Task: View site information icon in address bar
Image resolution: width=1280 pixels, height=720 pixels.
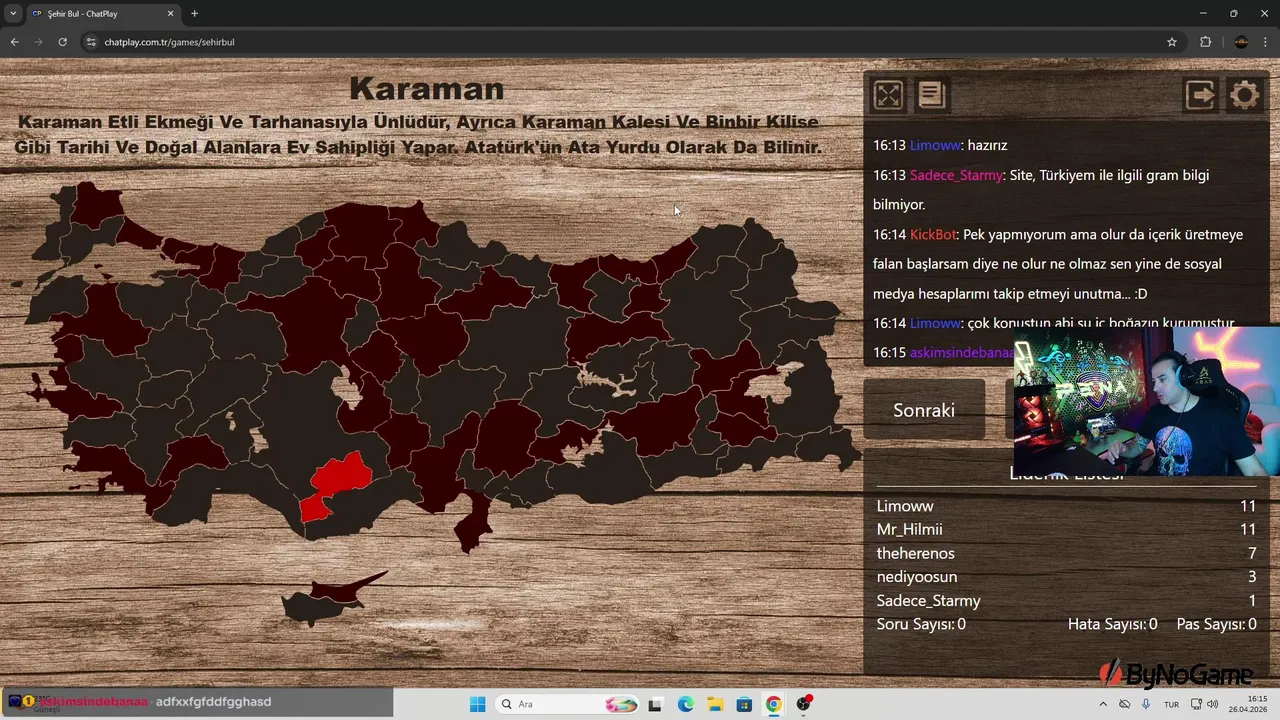Action: (x=91, y=42)
